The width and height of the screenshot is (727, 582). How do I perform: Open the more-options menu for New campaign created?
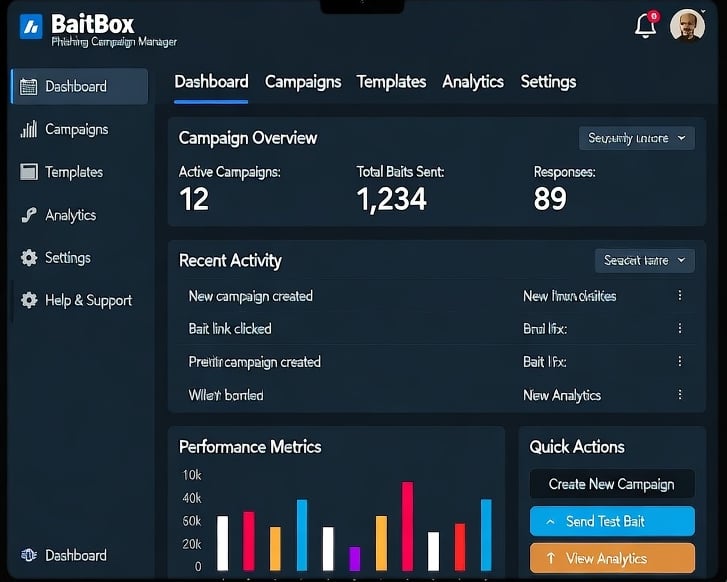click(680, 295)
